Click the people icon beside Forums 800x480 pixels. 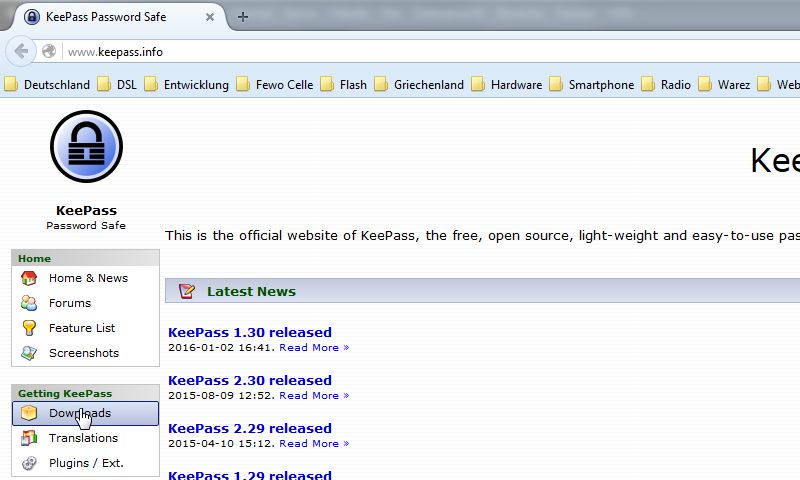point(29,303)
